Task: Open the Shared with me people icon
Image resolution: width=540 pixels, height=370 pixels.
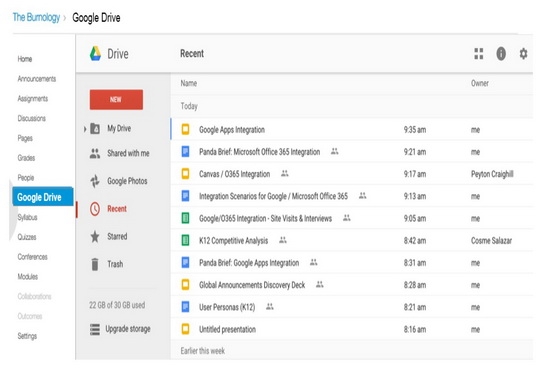Action: 95,153
